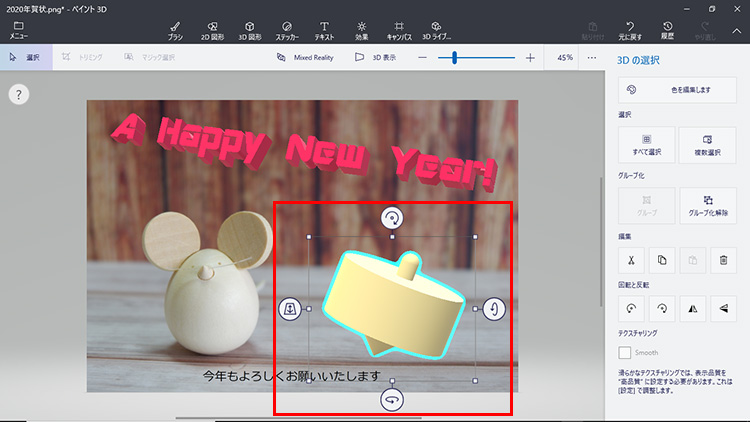
Task: Expand the メニュー menu
Action: (x=18, y=30)
